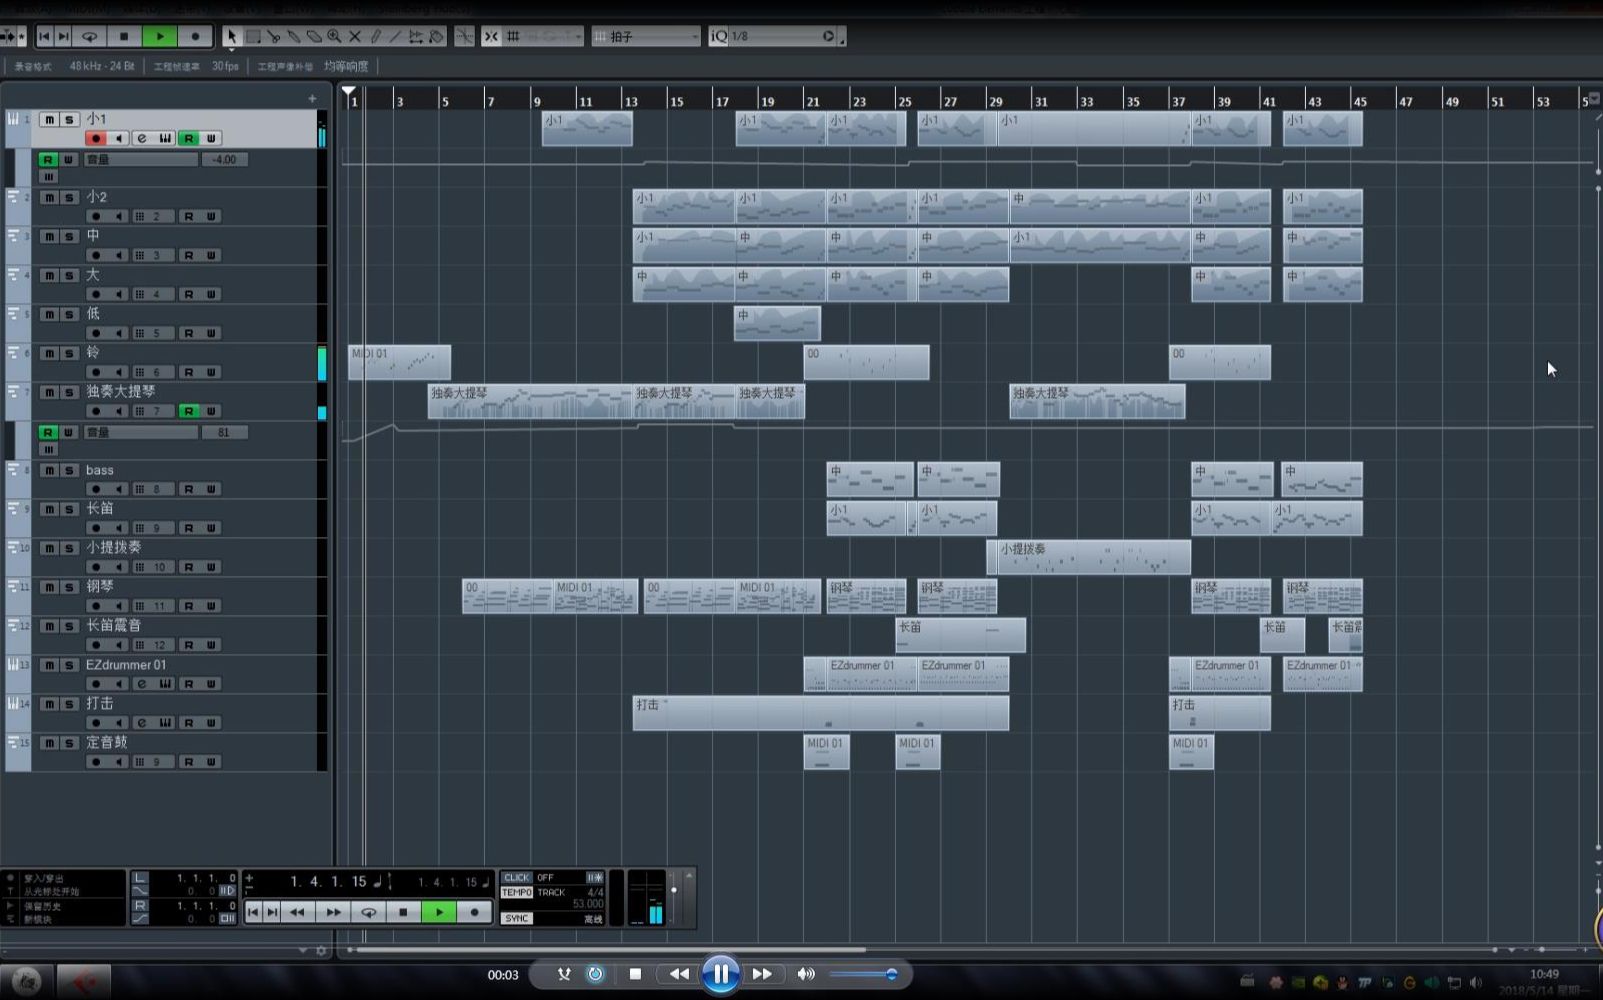This screenshot has height=1000, width=1603.
Task: Open MIDI channel dropdown on 小2 track
Action: 154,216
